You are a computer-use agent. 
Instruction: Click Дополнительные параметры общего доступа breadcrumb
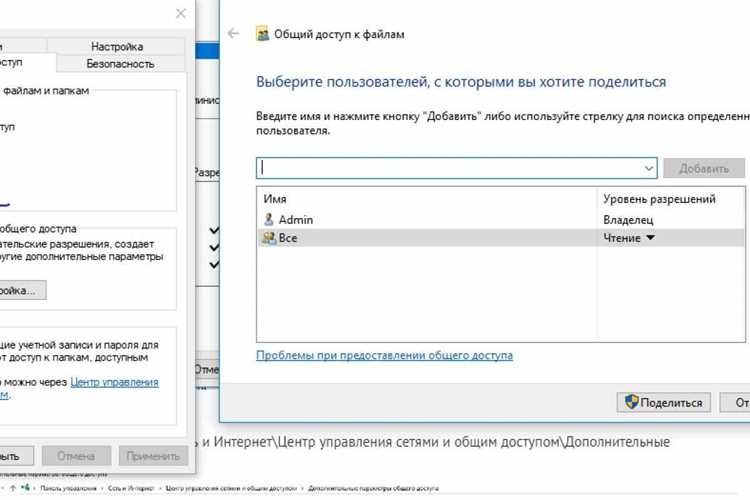point(373,489)
